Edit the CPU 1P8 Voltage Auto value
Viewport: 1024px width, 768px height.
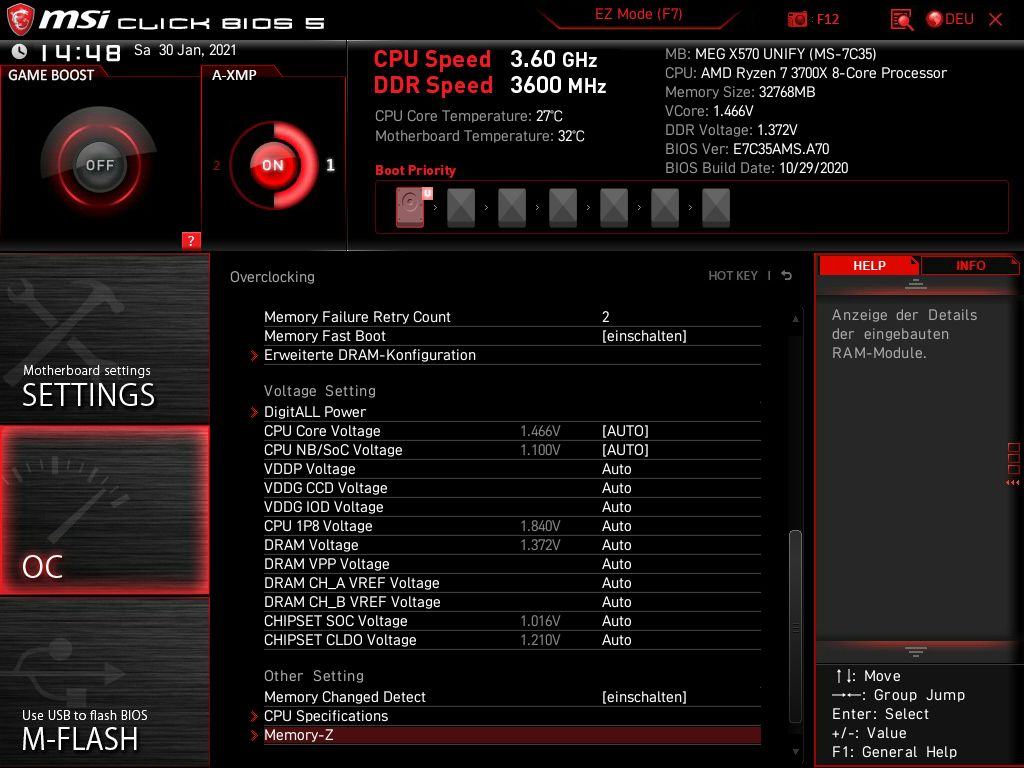616,526
